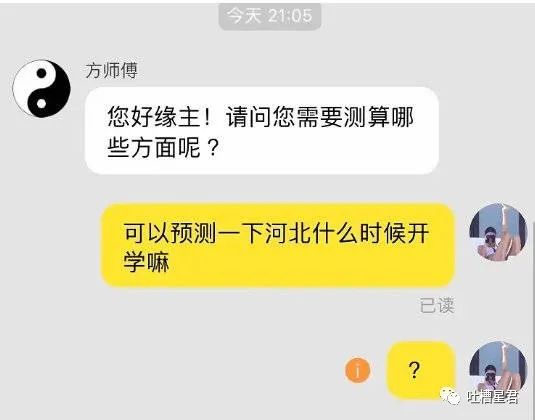This screenshot has height=420, width=535.
Task: Click the 已读 read receipt label
Action: tap(437, 305)
